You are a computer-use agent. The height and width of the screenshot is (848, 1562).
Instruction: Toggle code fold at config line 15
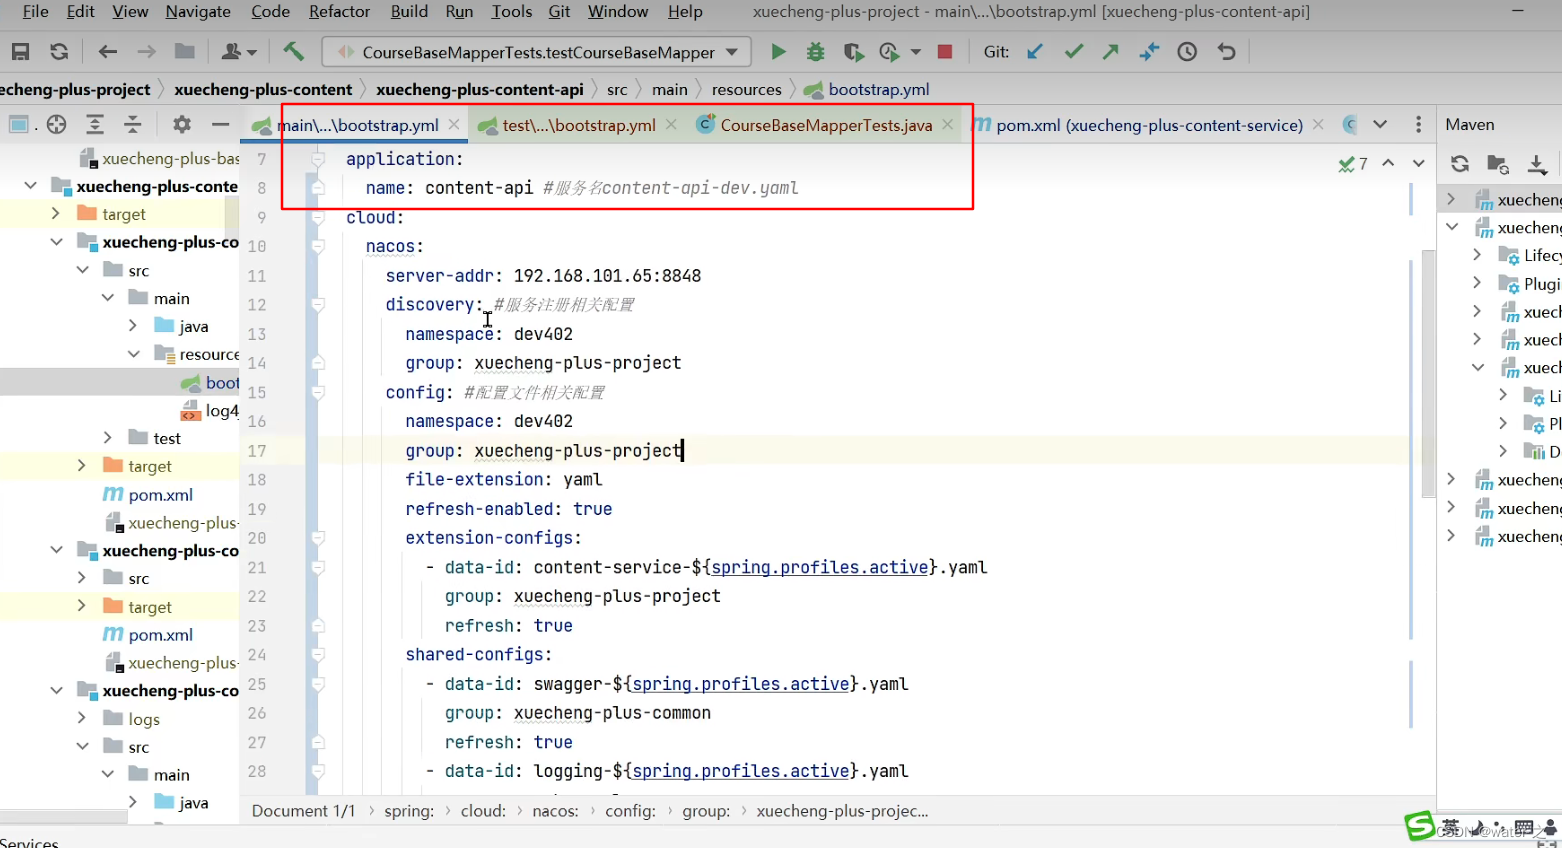(x=317, y=392)
